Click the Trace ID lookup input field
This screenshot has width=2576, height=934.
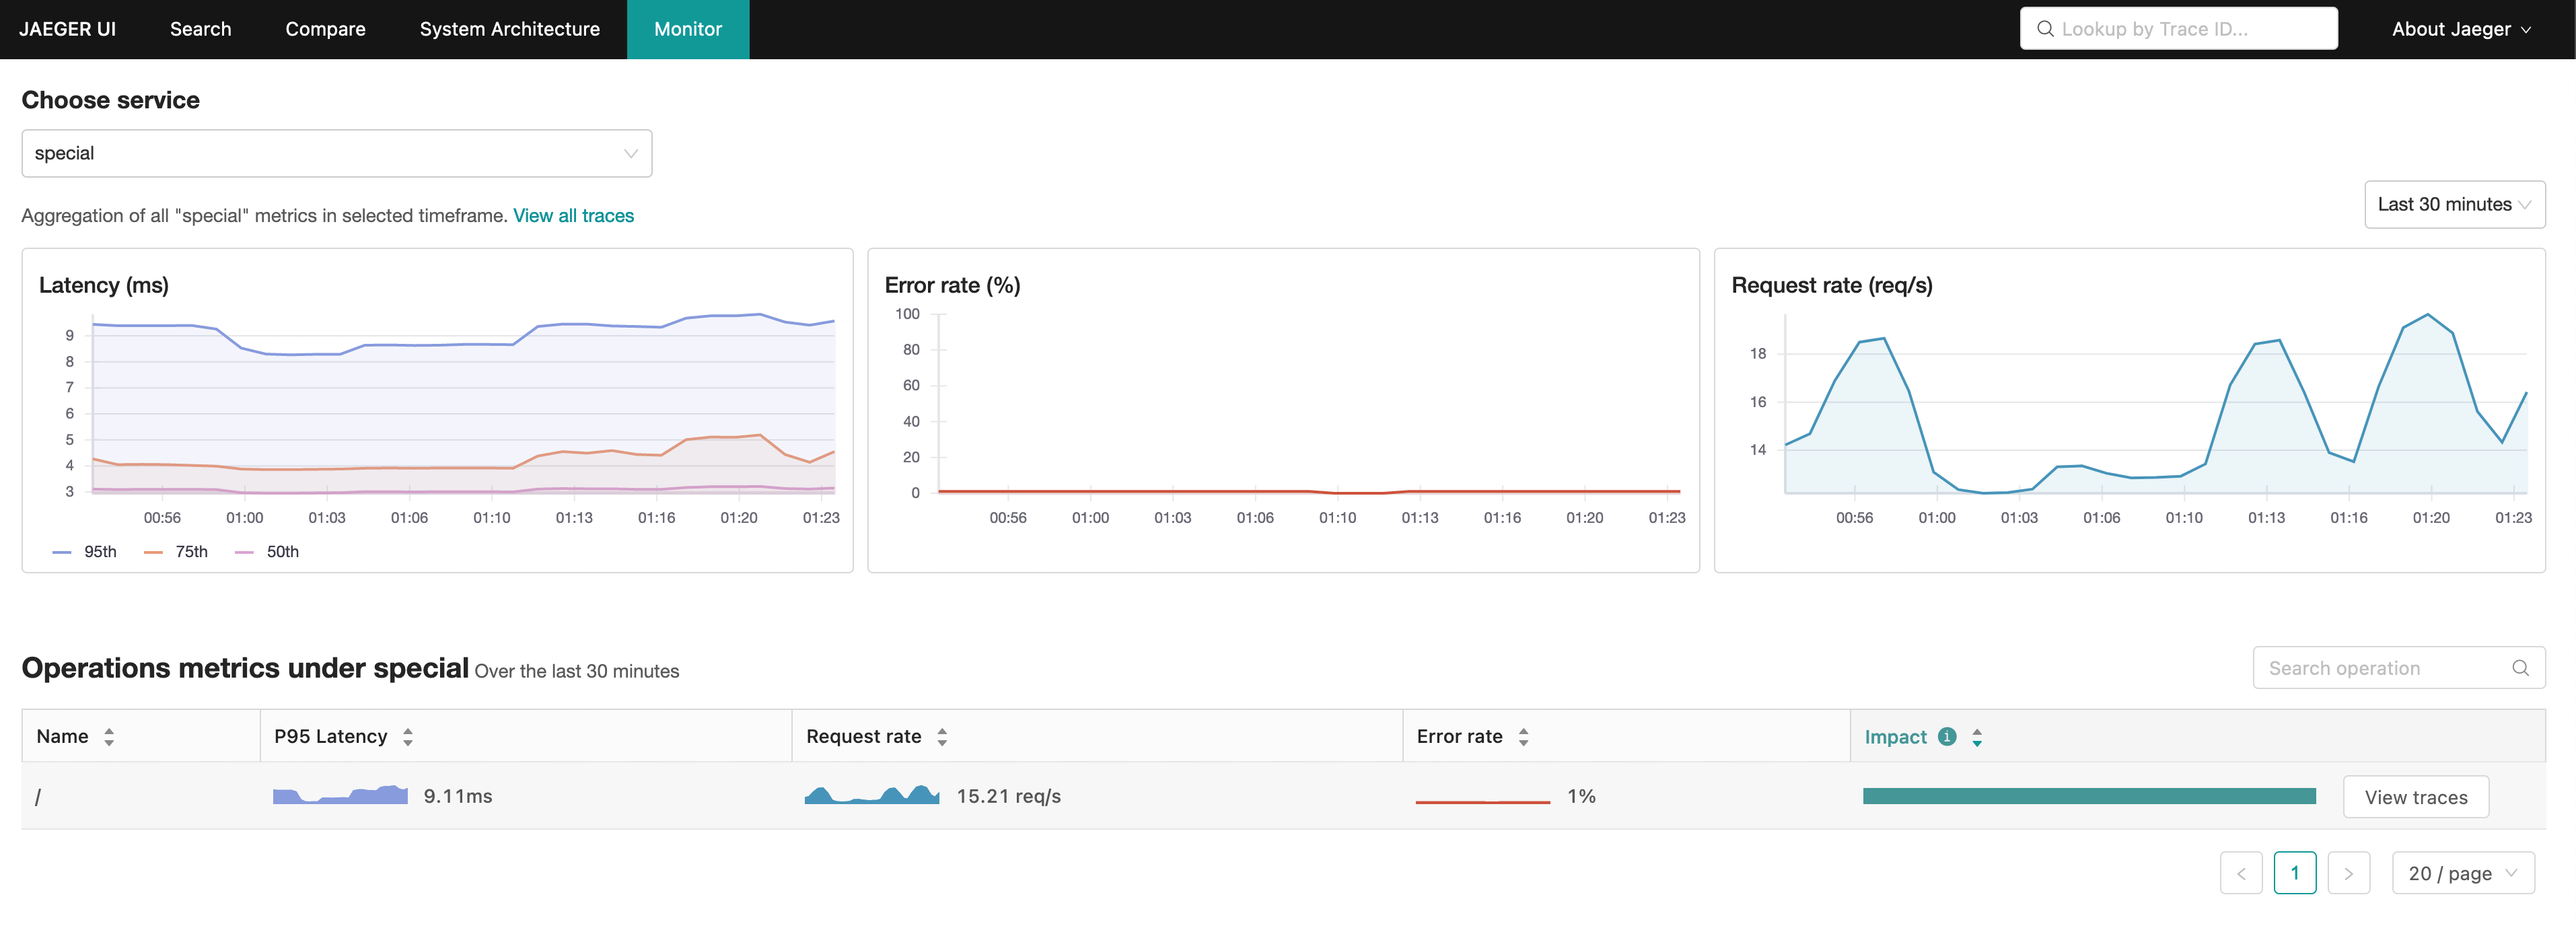pyautogui.click(x=2177, y=28)
